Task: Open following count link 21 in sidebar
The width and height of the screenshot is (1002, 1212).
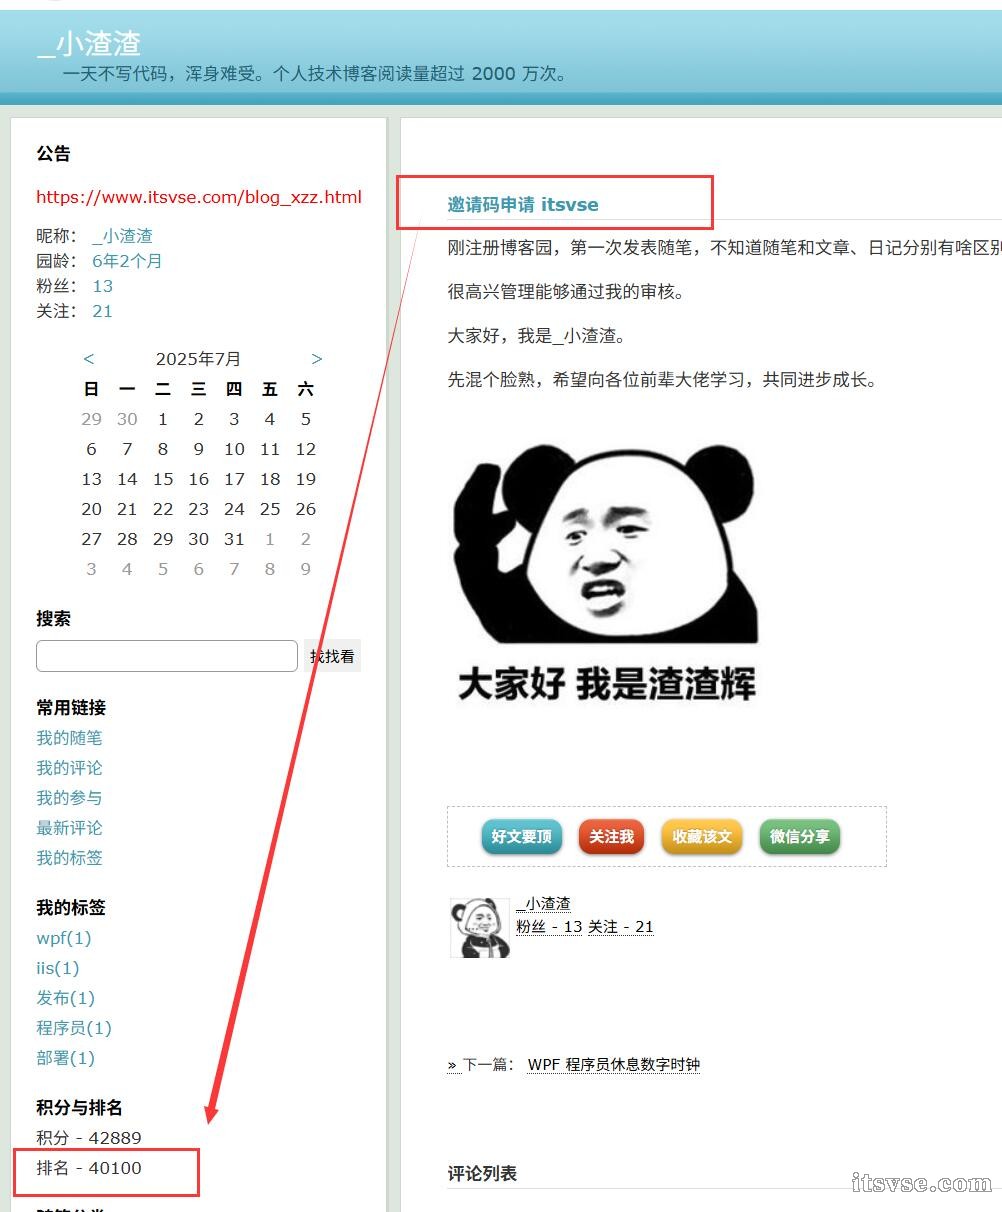Action: coord(102,311)
